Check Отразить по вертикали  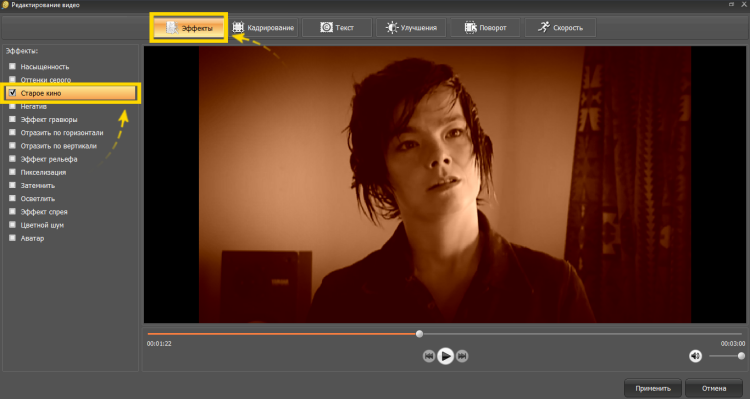(x=12, y=145)
